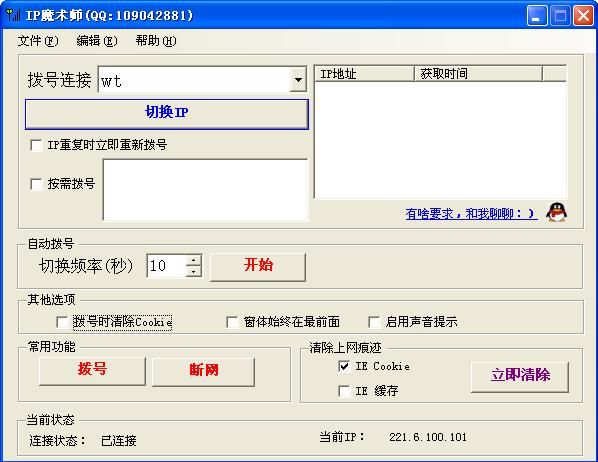Open the 文件(F) menu

pos(38,40)
